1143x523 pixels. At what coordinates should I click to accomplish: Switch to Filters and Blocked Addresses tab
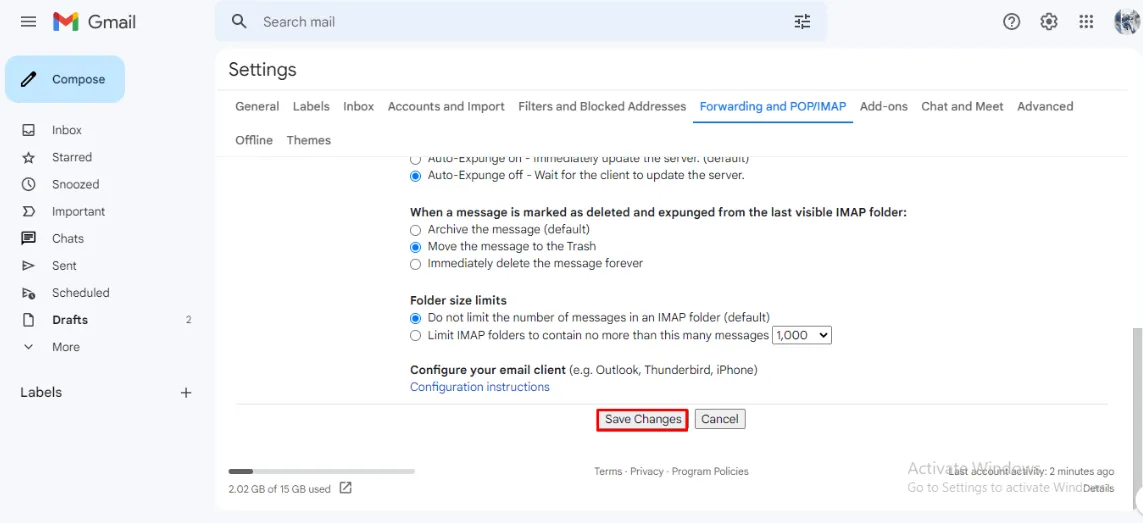coord(602,106)
